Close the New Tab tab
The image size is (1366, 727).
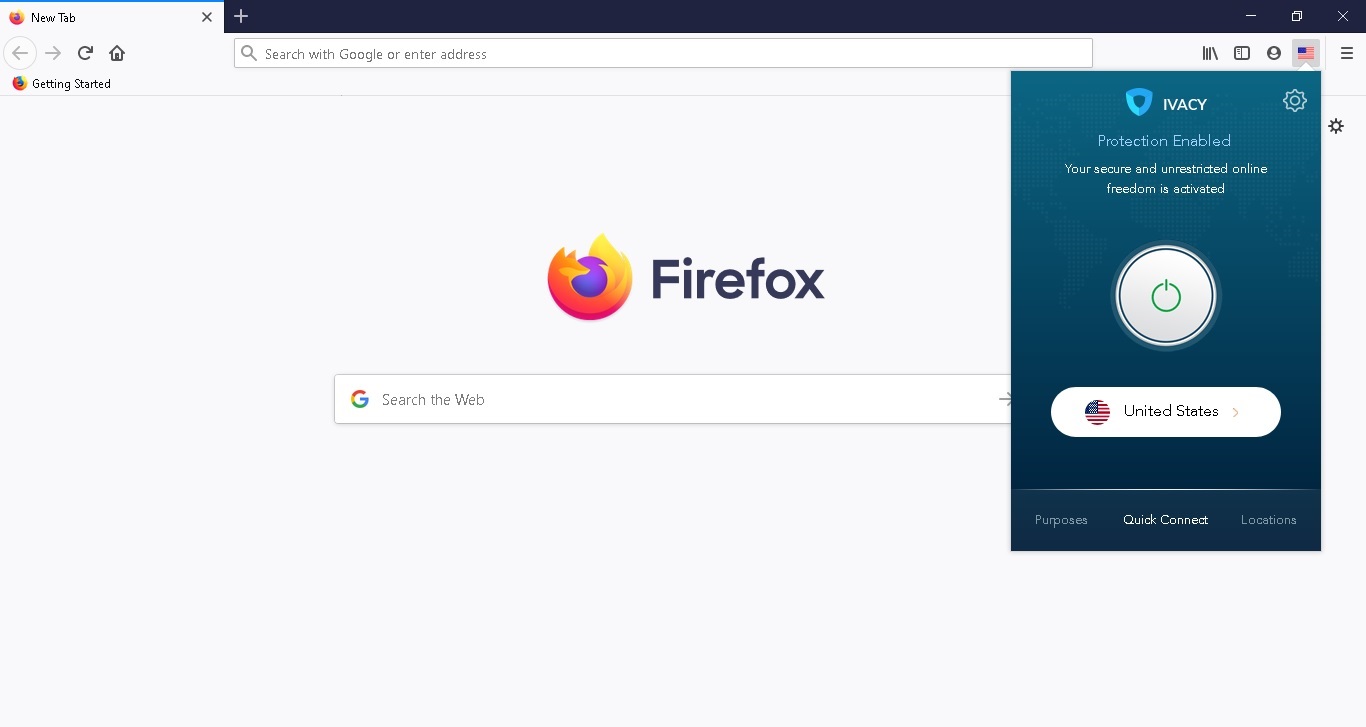click(207, 17)
